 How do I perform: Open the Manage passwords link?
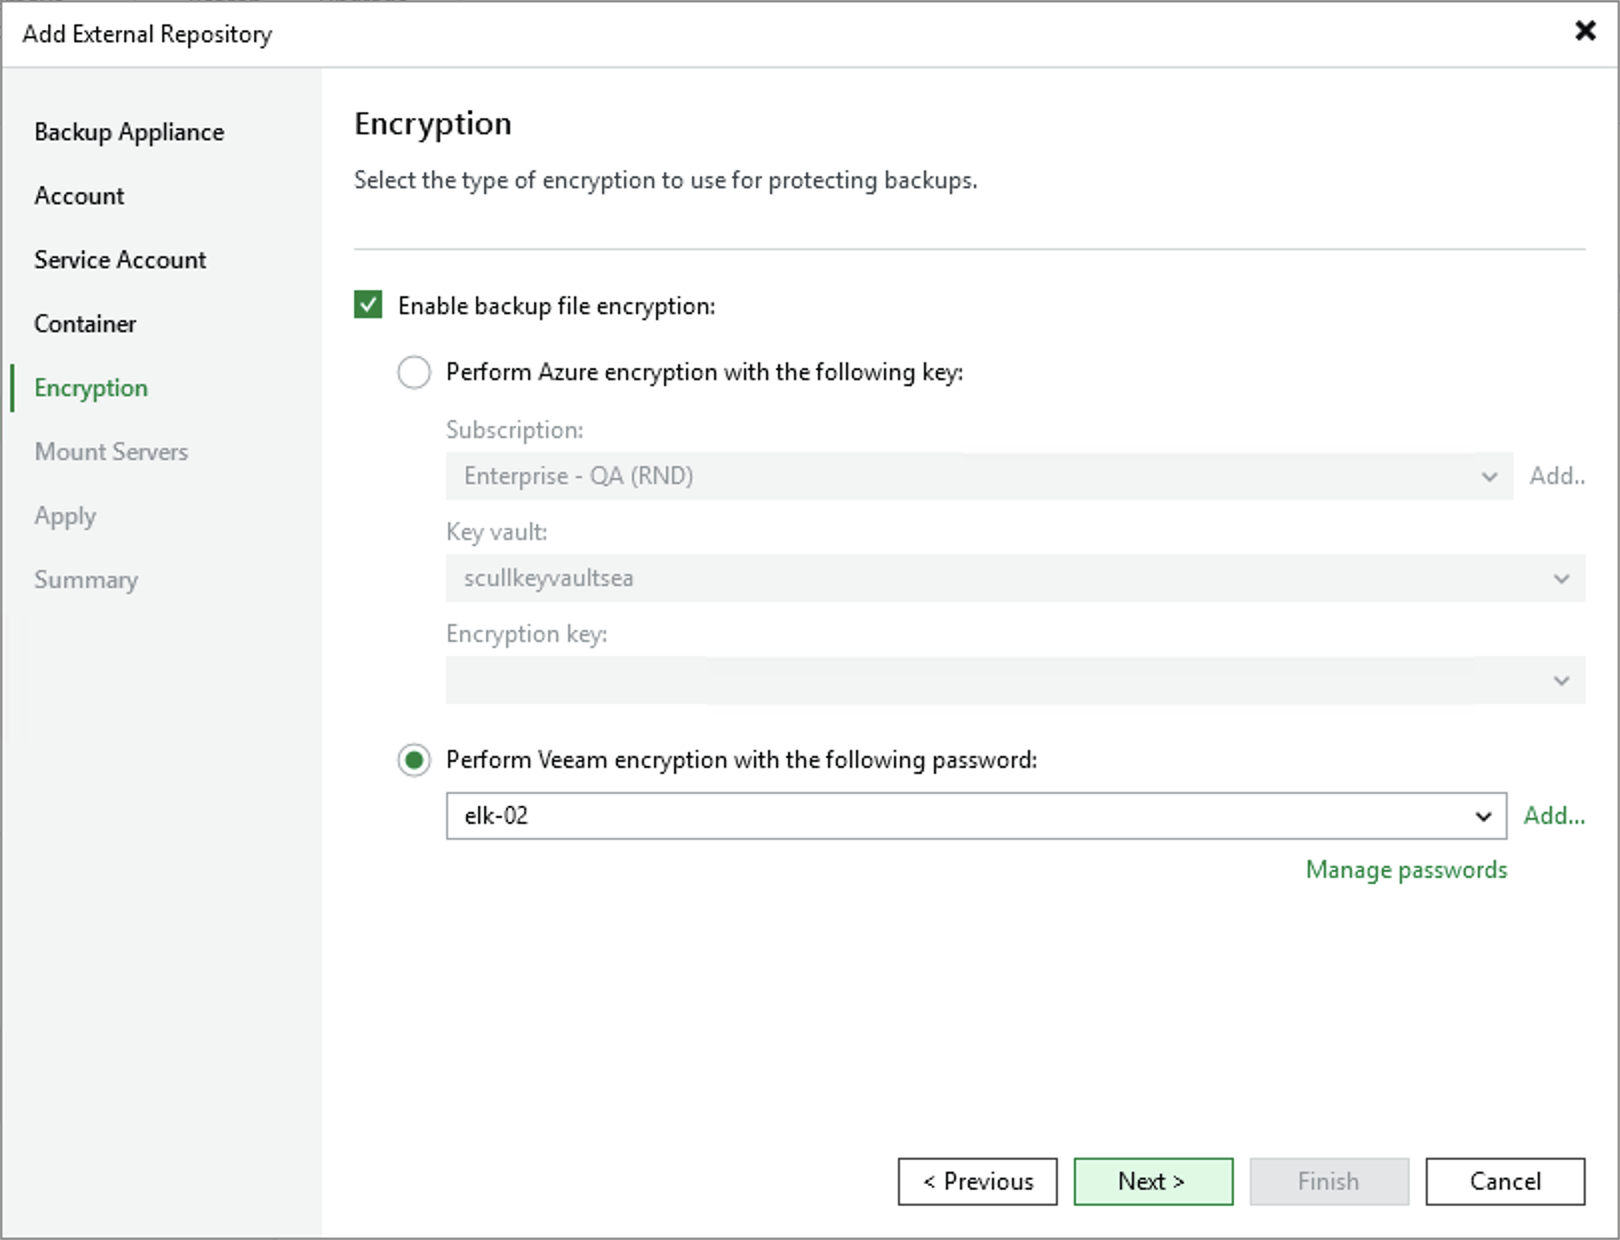(x=1406, y=870)
